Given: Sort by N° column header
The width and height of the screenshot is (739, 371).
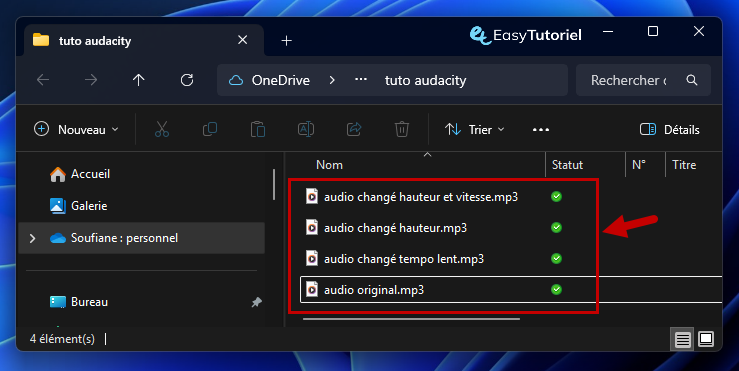Looking at the screenshot, I should (x=639, y=165).
